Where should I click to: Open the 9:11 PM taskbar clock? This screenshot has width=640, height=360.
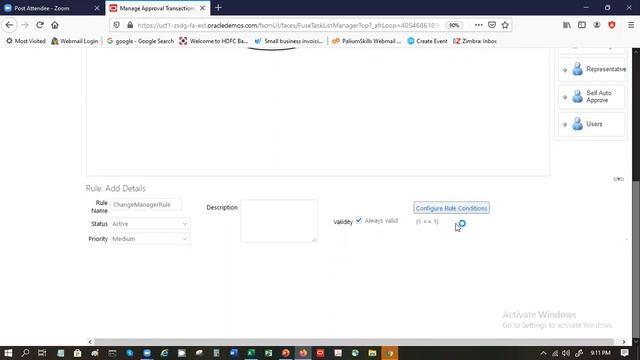click(x=600, y=353)
